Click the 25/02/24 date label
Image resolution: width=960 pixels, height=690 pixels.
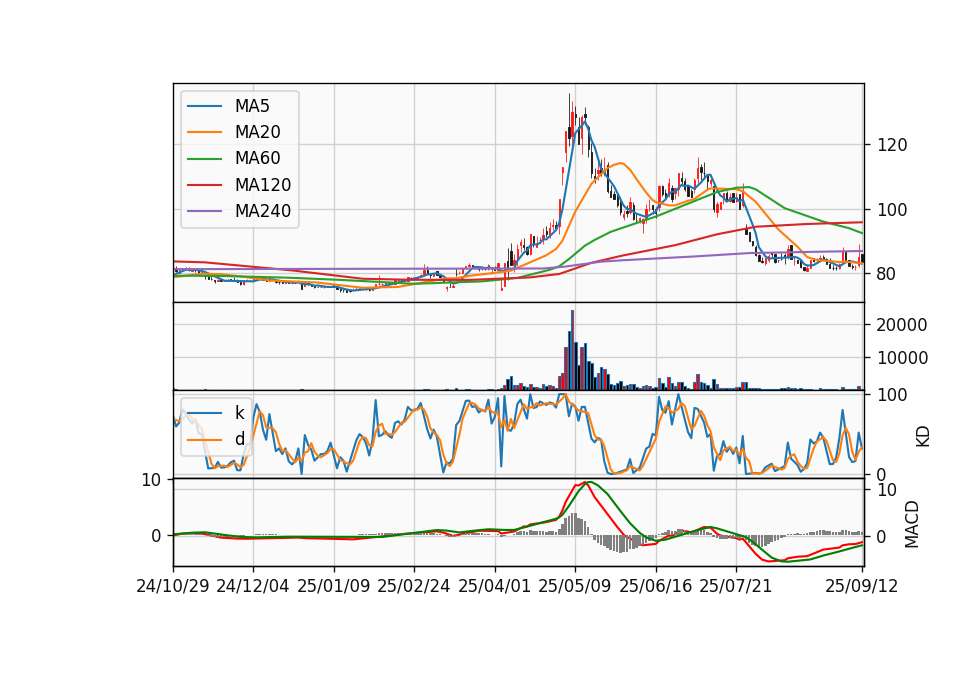(x=414, y=586)
